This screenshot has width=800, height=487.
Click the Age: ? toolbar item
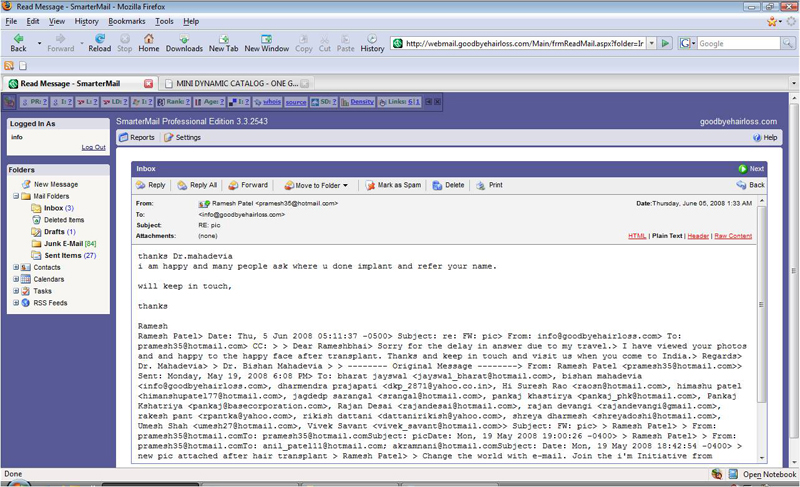pyautogui.click(x=210, y=102)
